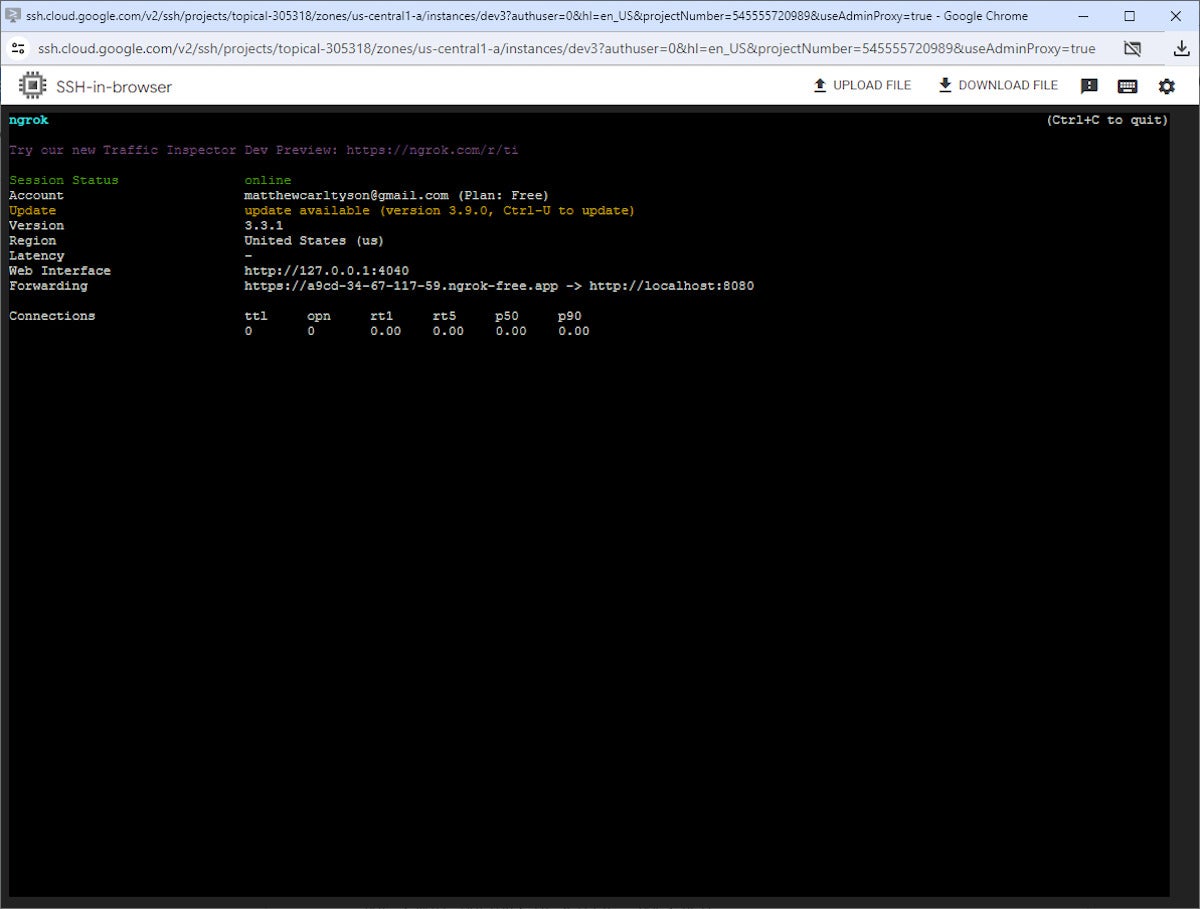Open the keyboard shortcuts icon
1200x909 pixels.
click(1127, 86)
